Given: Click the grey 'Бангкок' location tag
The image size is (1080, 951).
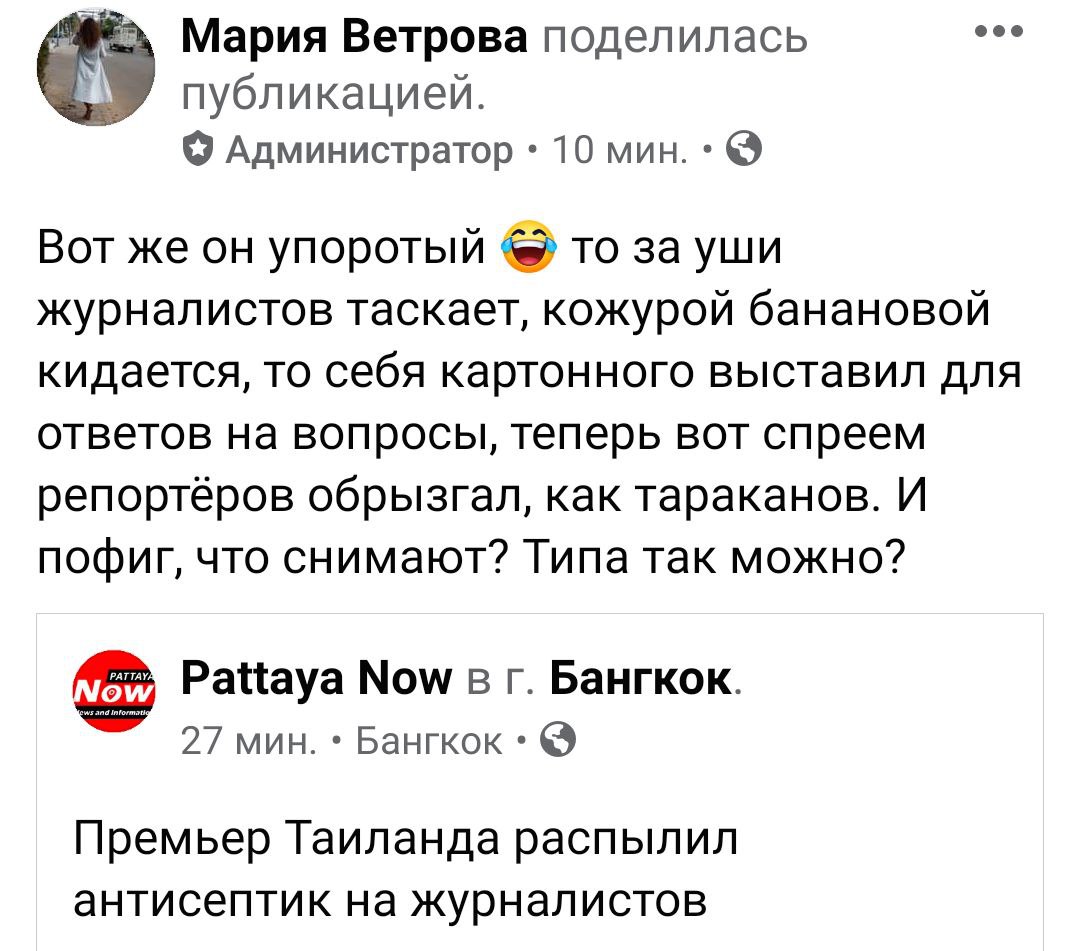Looking at the screenshot, I should (x=430, y=740).
